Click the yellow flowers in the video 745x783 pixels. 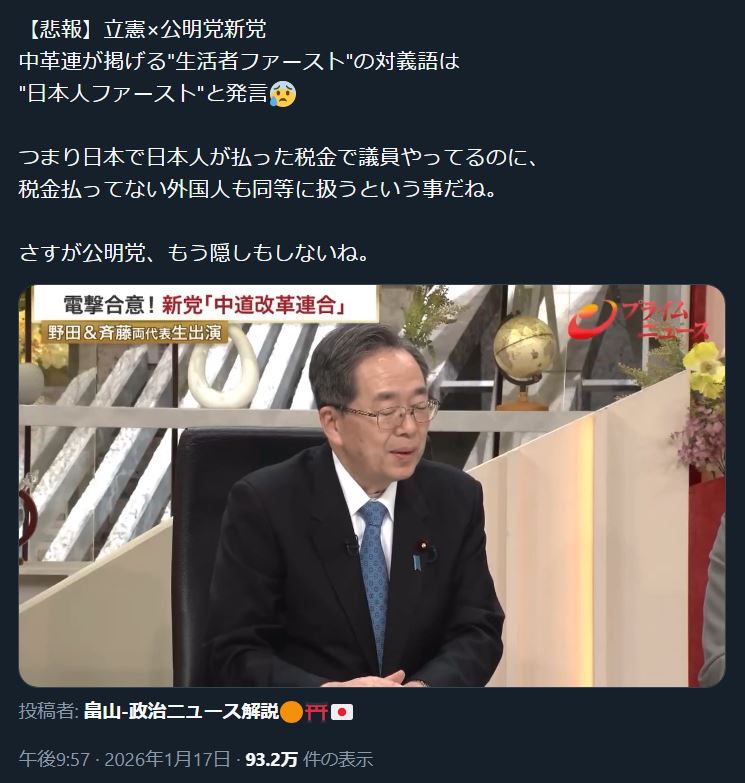pyautogui.click(x=704, y=370)
